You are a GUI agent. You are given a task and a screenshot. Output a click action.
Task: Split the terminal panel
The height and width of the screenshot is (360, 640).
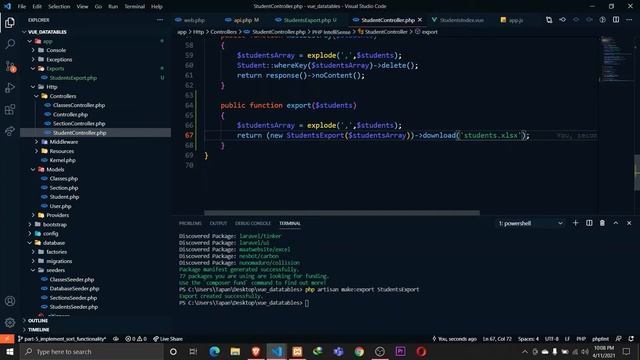tap(589, 223)
